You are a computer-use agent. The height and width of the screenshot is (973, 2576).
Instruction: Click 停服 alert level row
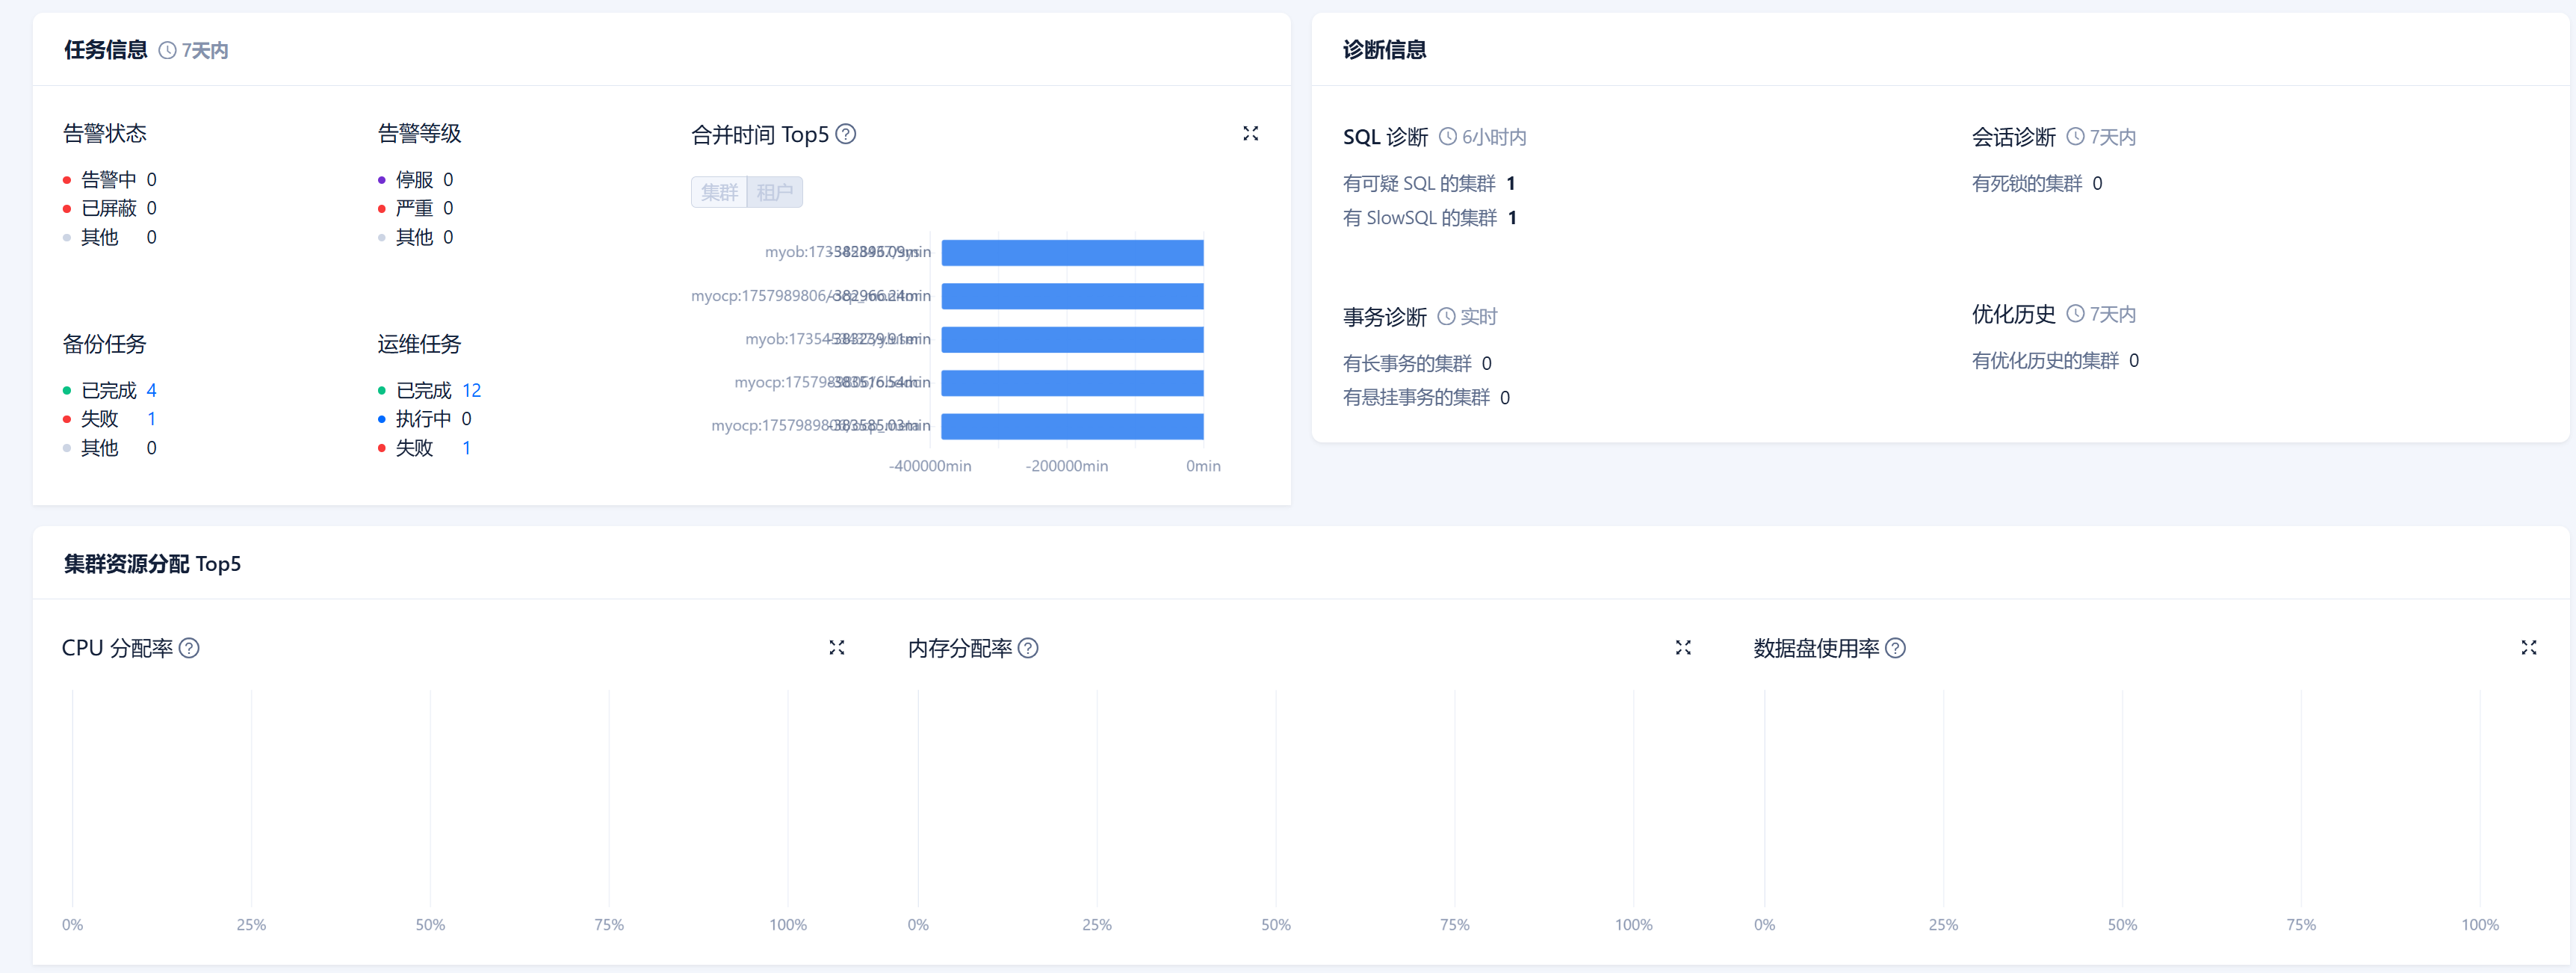click(x=416, y=180)
